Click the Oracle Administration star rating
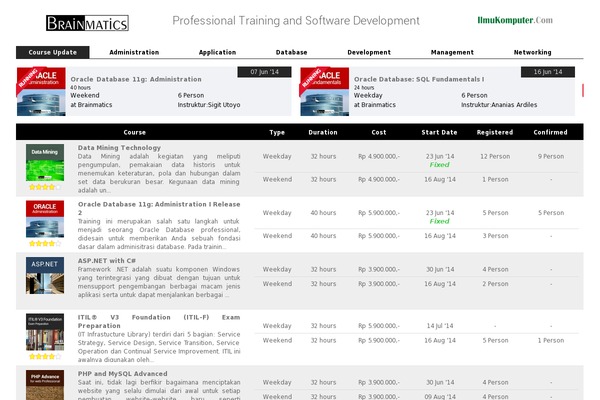 pos(45,243)
